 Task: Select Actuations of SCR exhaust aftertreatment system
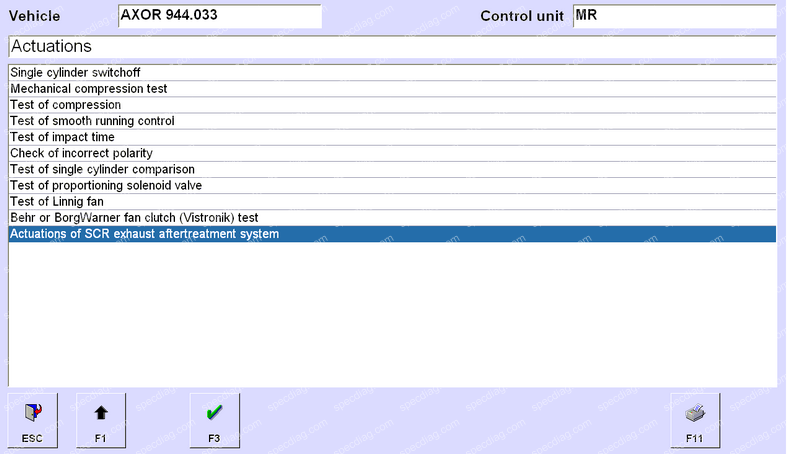click(x=144, y=234)
